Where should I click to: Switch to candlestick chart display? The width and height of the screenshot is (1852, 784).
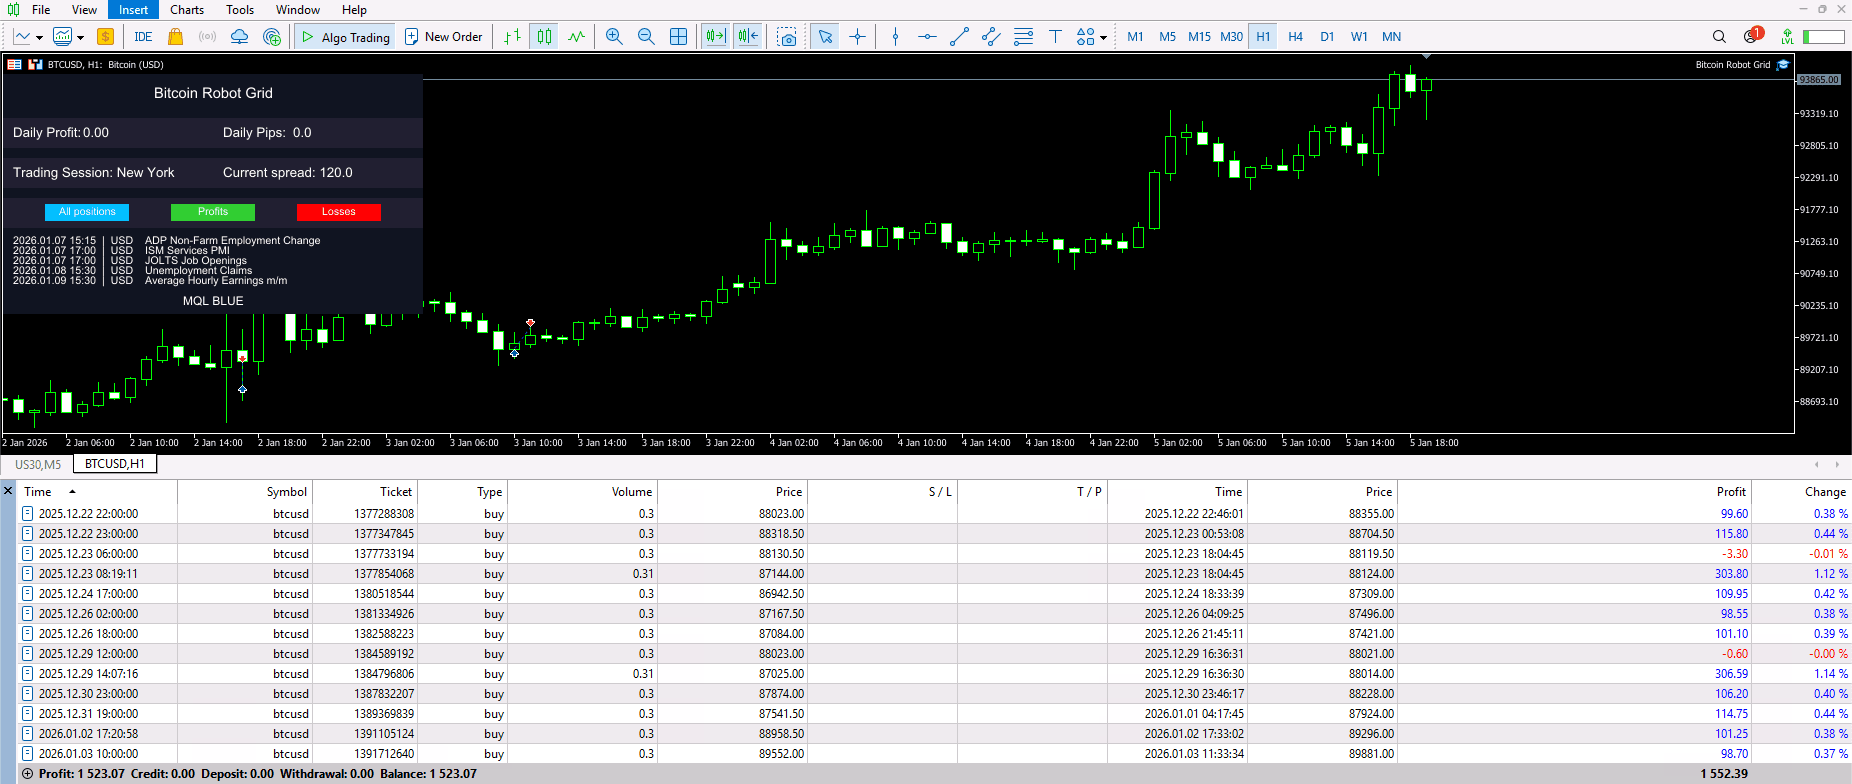(544, 37)
